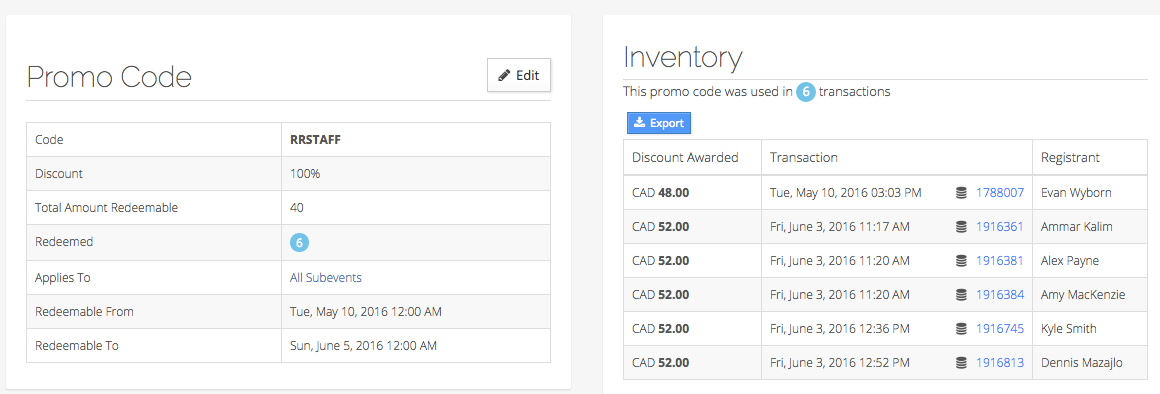Open the All Subevents link
Image resolution: width=1160 pixels, height=394 pixels.
pos(326,277)
